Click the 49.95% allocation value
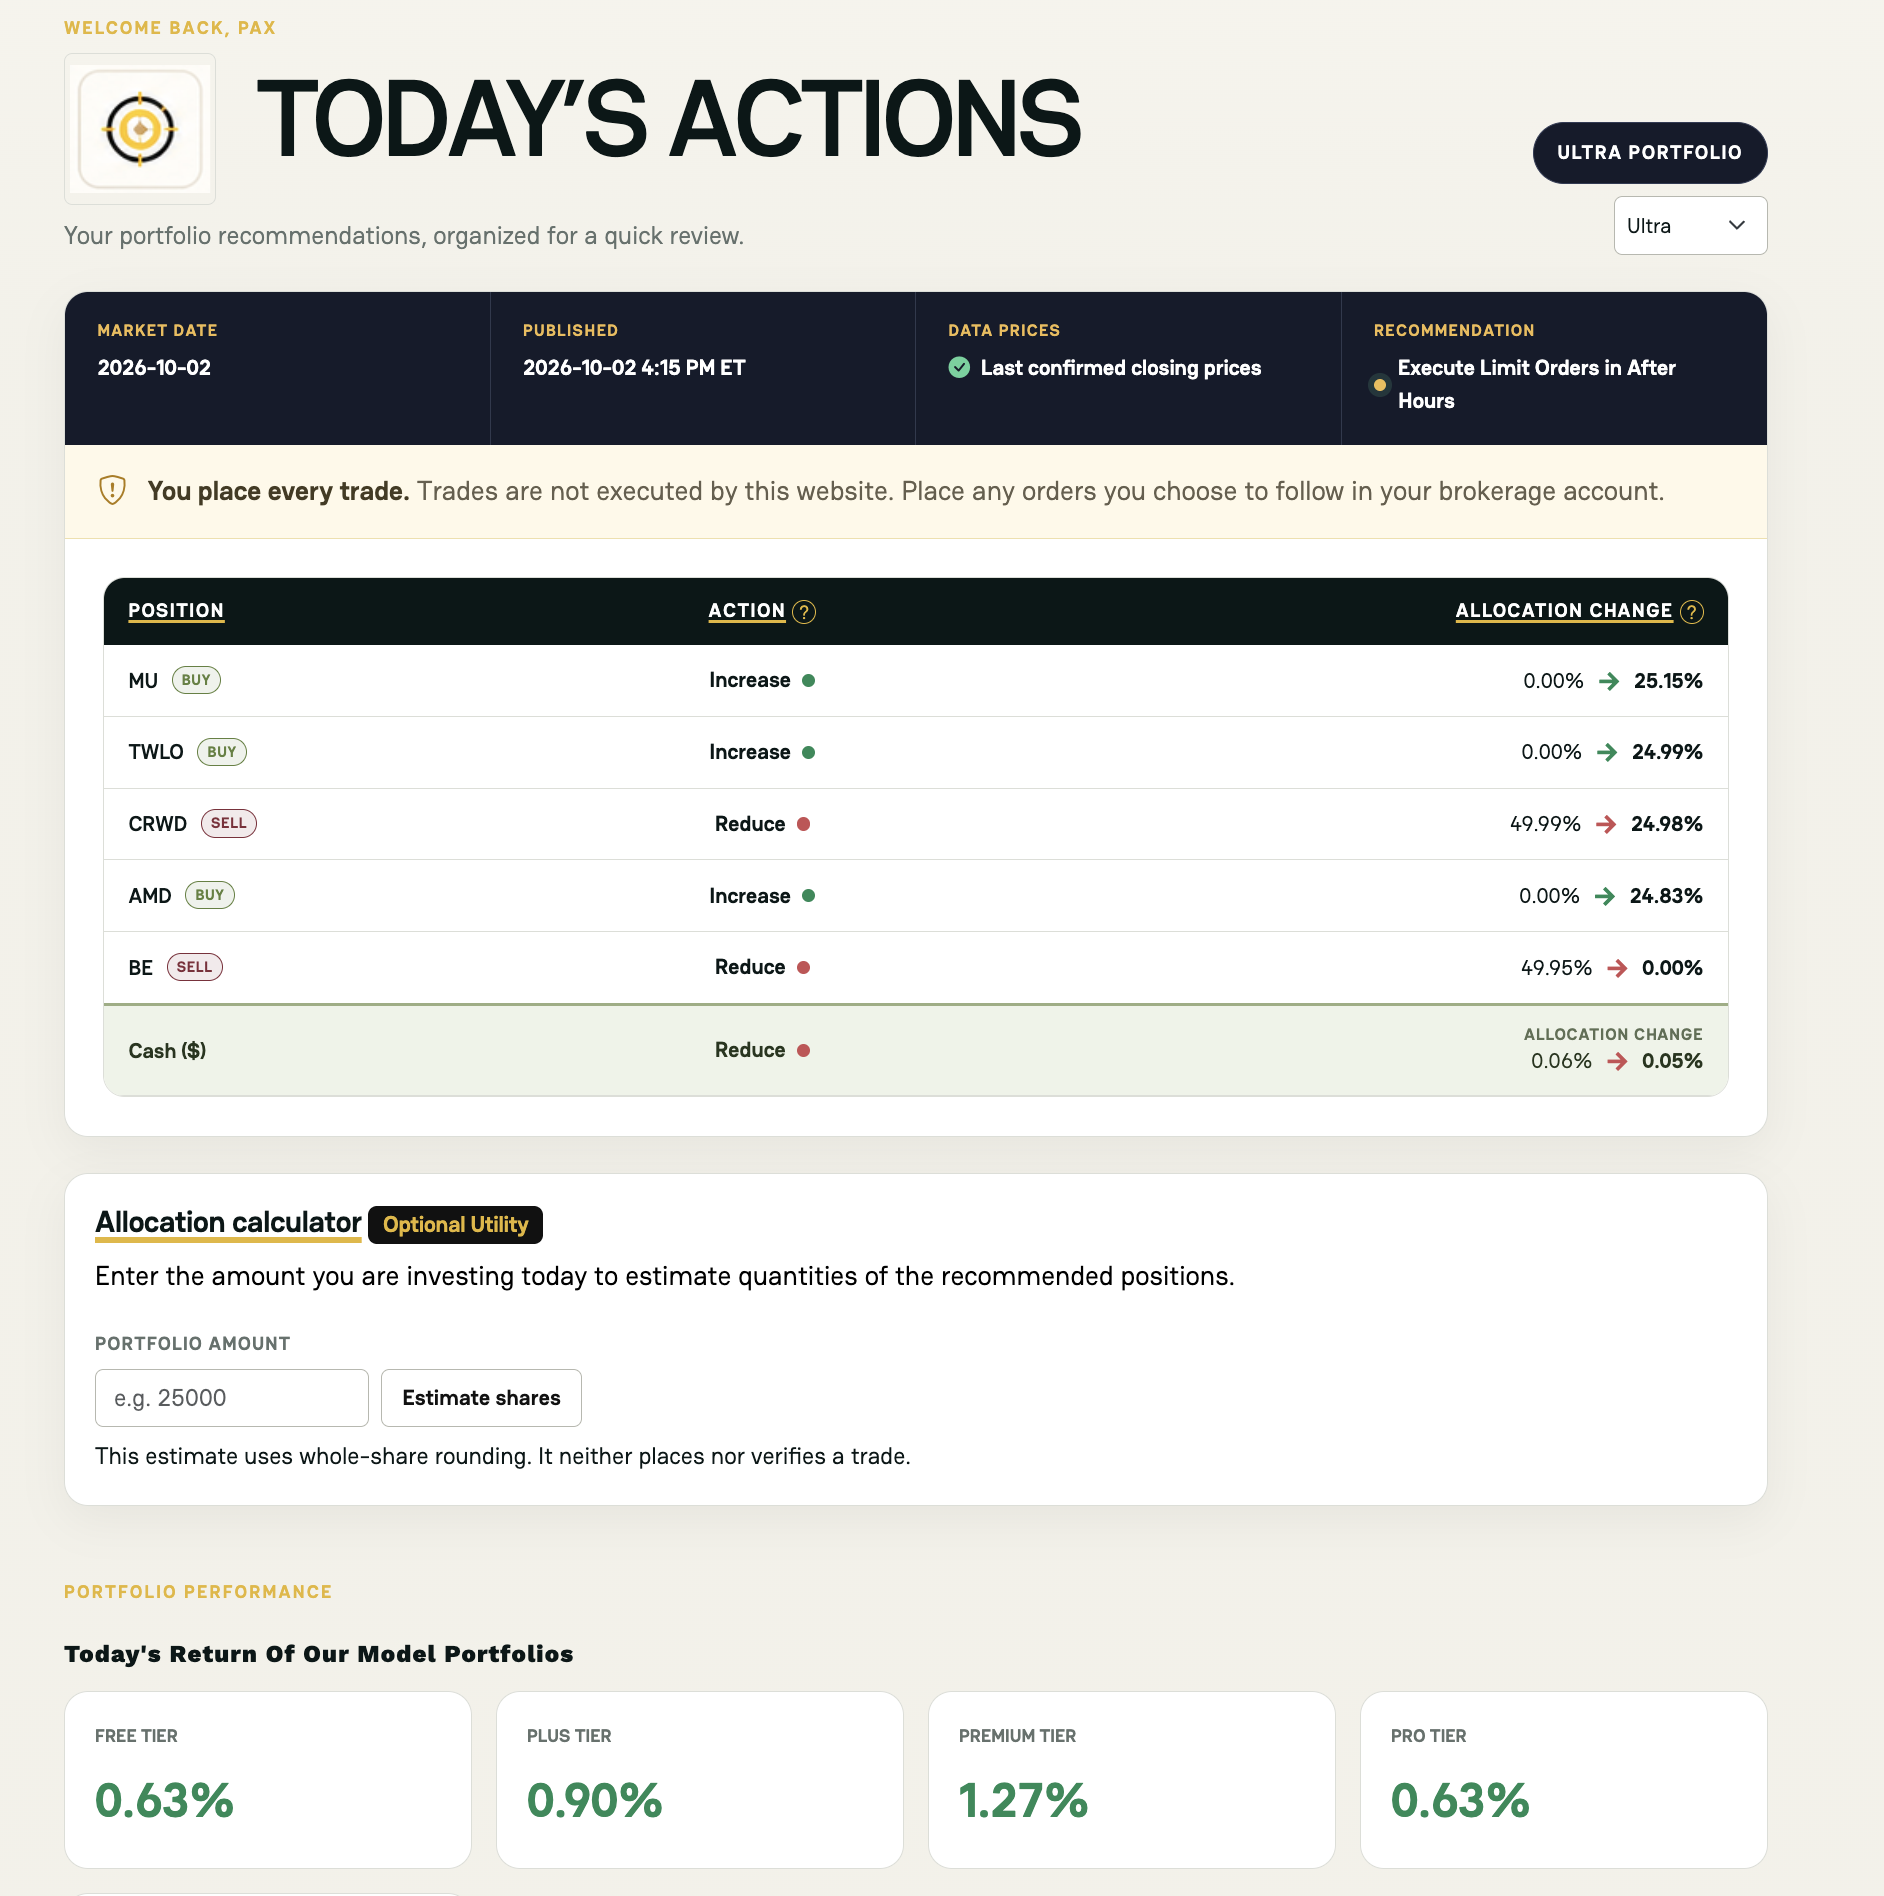Screen dimensions: 1884x1896 coord(1556,968)
